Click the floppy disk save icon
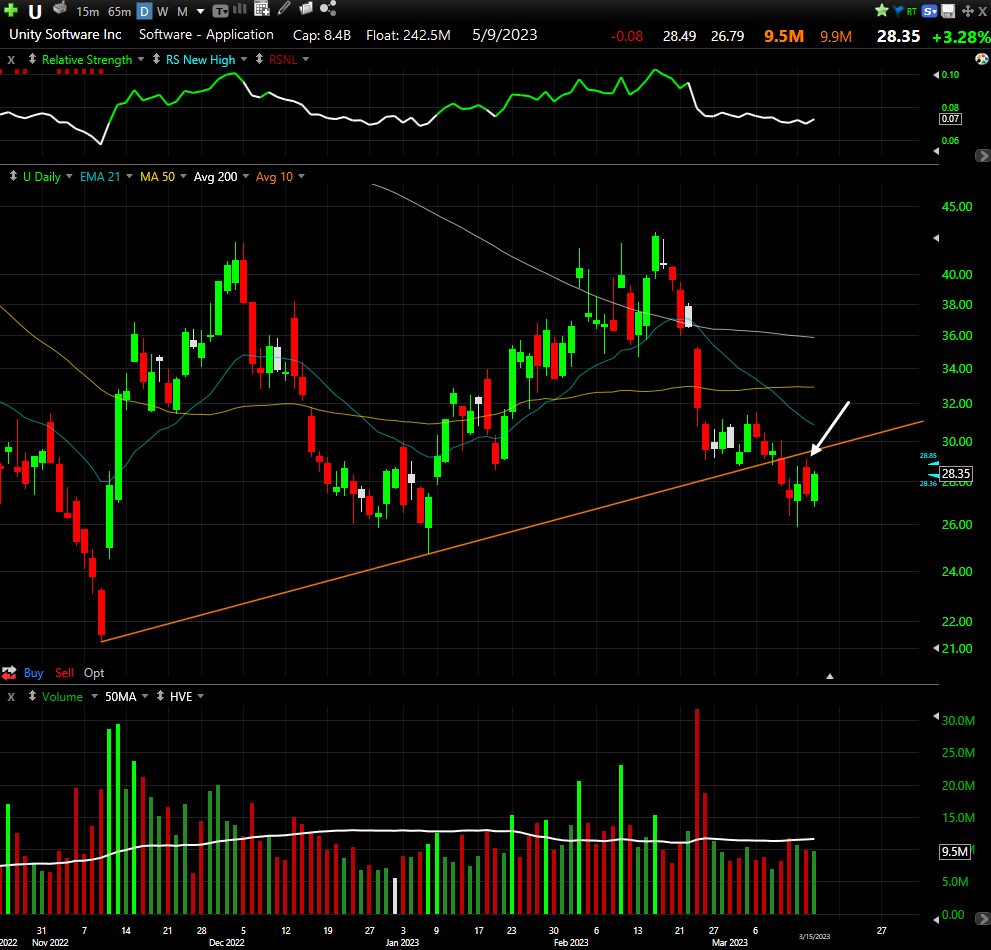991x950 pixels. pyautogui.click(x=948, y=11)
